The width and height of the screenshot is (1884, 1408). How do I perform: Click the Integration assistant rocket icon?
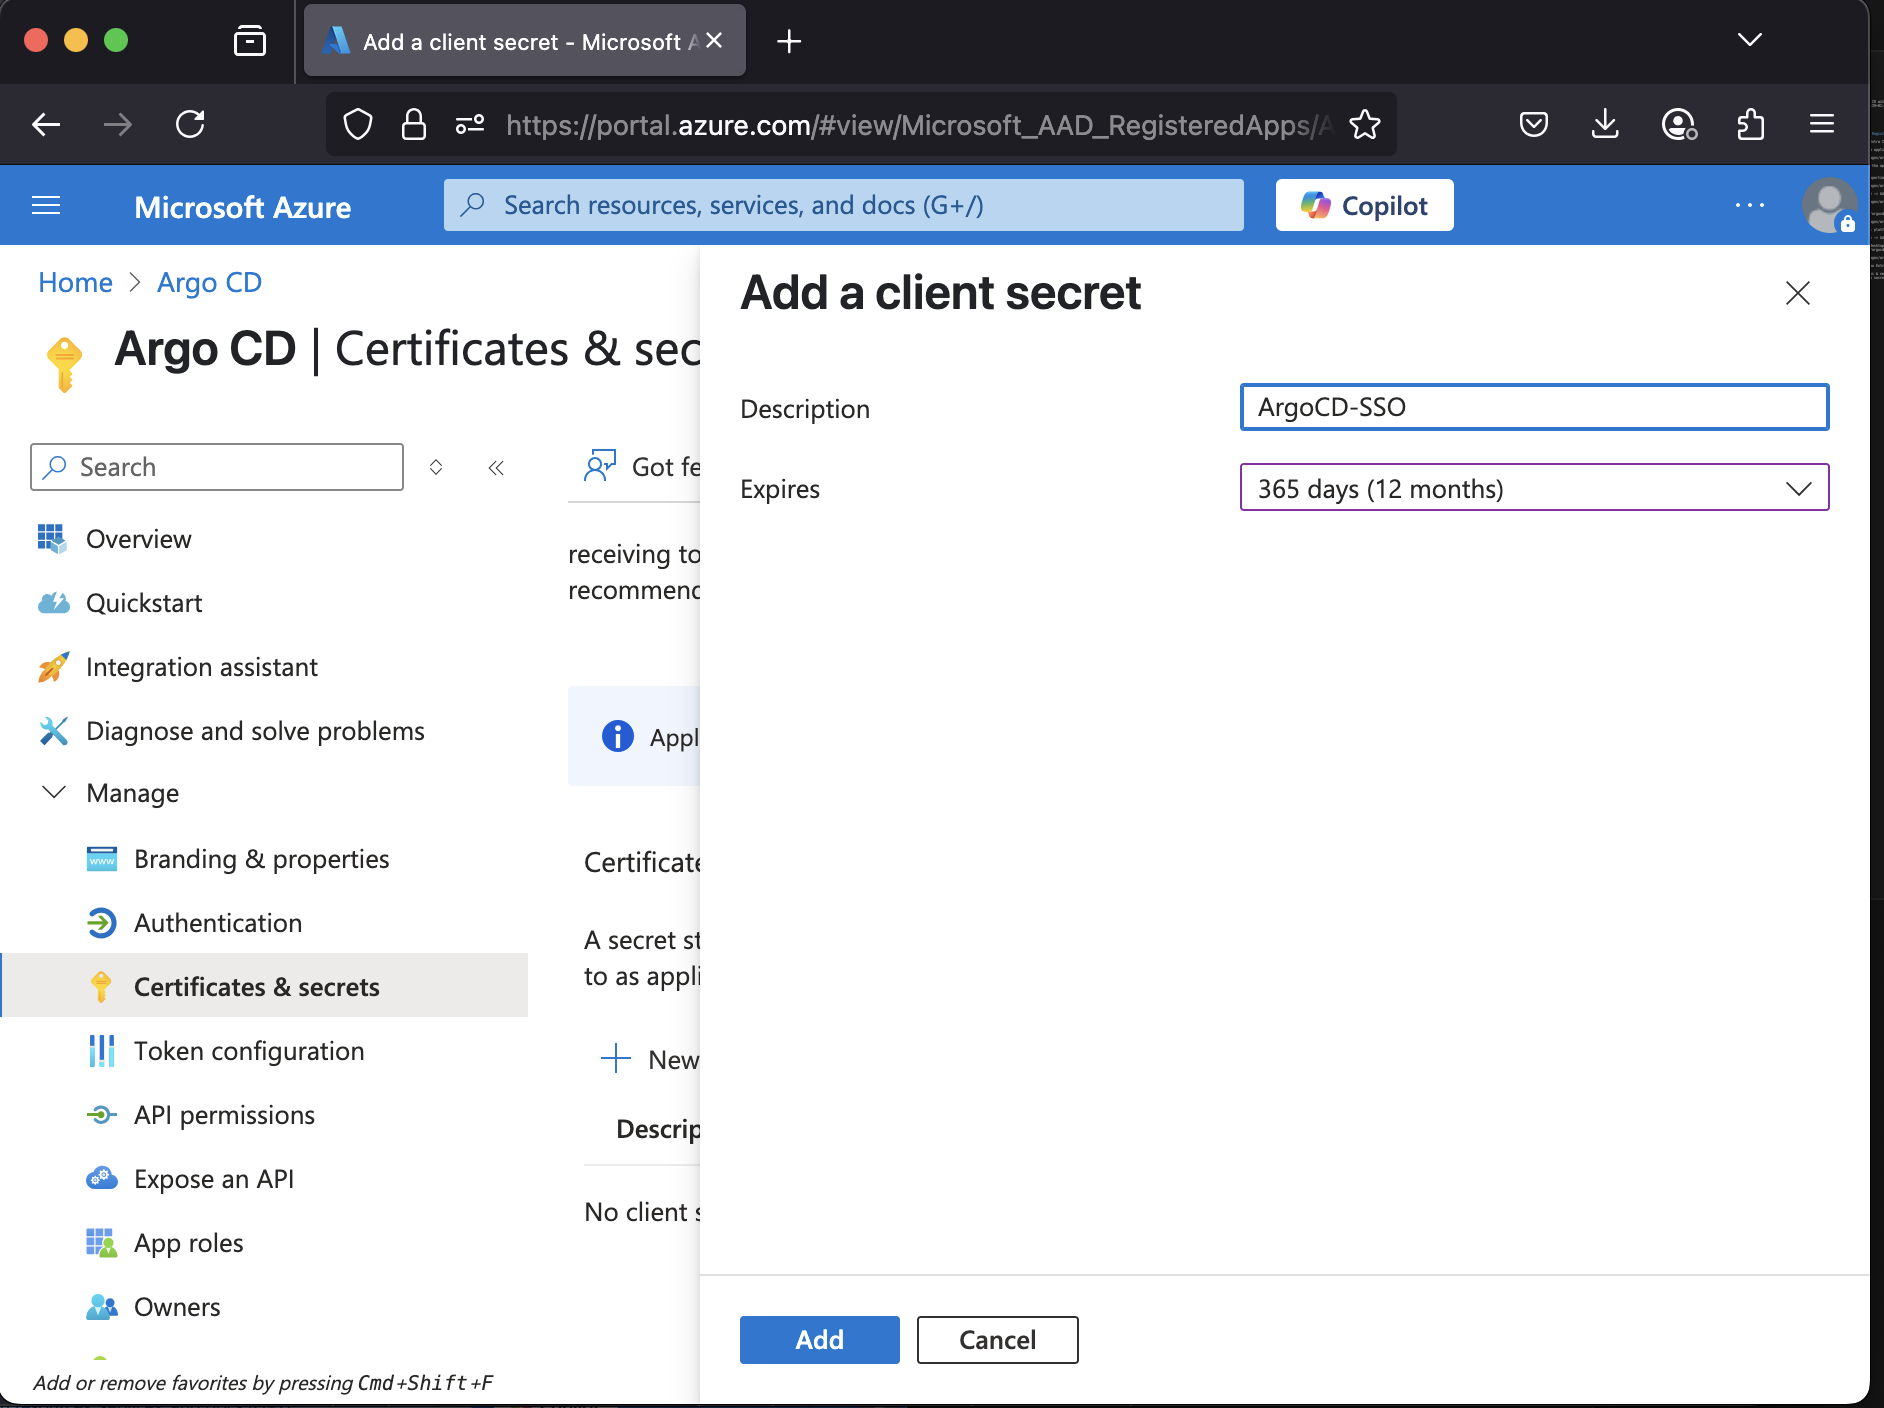click(x=53, y=667)
